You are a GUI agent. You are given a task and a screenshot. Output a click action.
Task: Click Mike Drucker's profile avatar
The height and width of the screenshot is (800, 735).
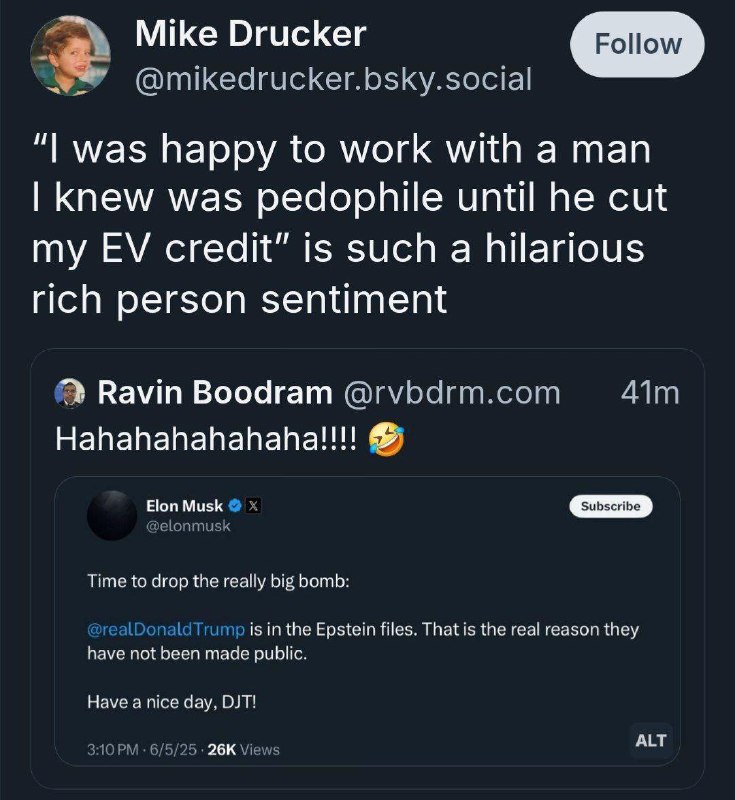70,56
